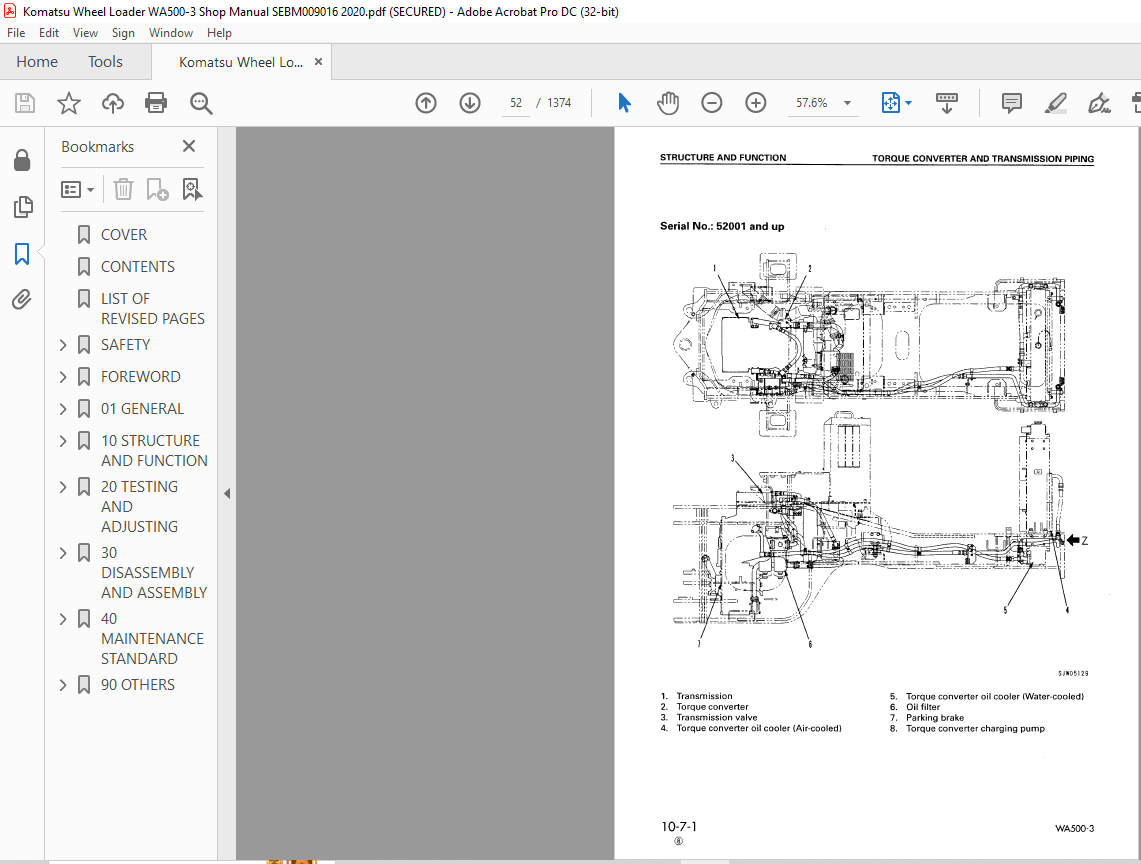The width and height of the screenshot is (1141, 864).
Task: Upload file to cloud icon
Action: (112, 103)
